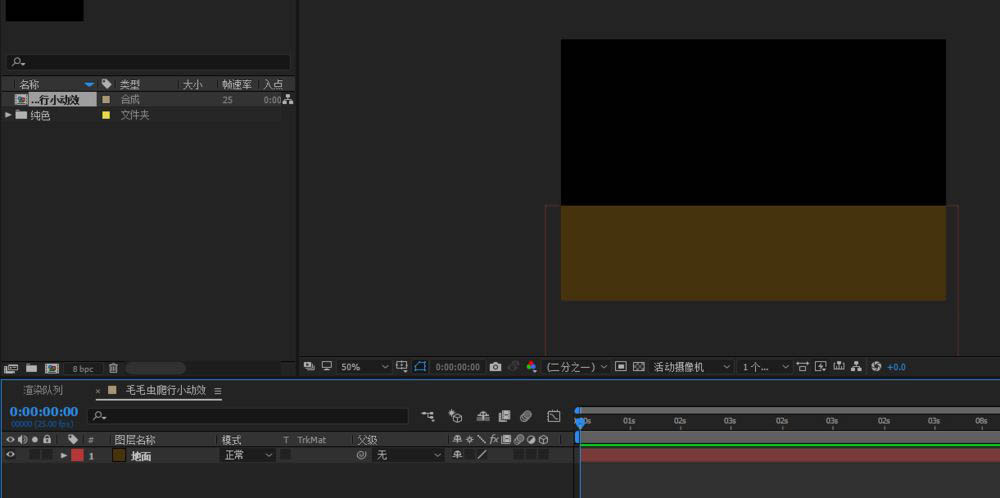Open the 50% magnification dropdown
Image resolution: width=1000 pixels, height=498 pixels.
pos(364,367)
